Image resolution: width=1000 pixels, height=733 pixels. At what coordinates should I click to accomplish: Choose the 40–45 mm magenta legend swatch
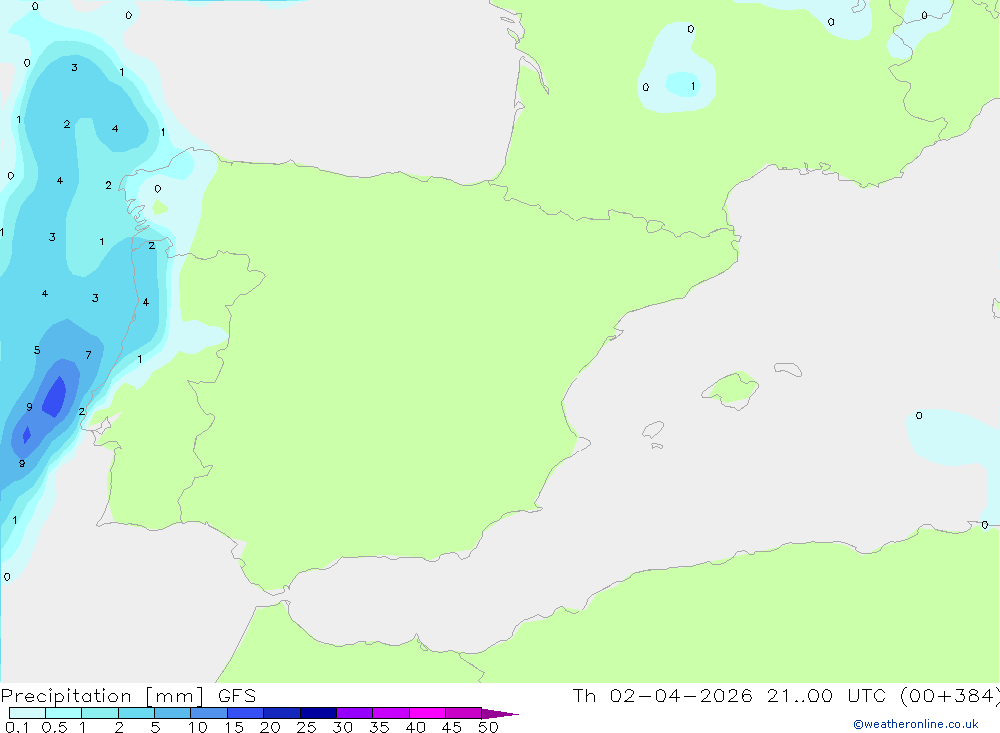pos(427,713)
